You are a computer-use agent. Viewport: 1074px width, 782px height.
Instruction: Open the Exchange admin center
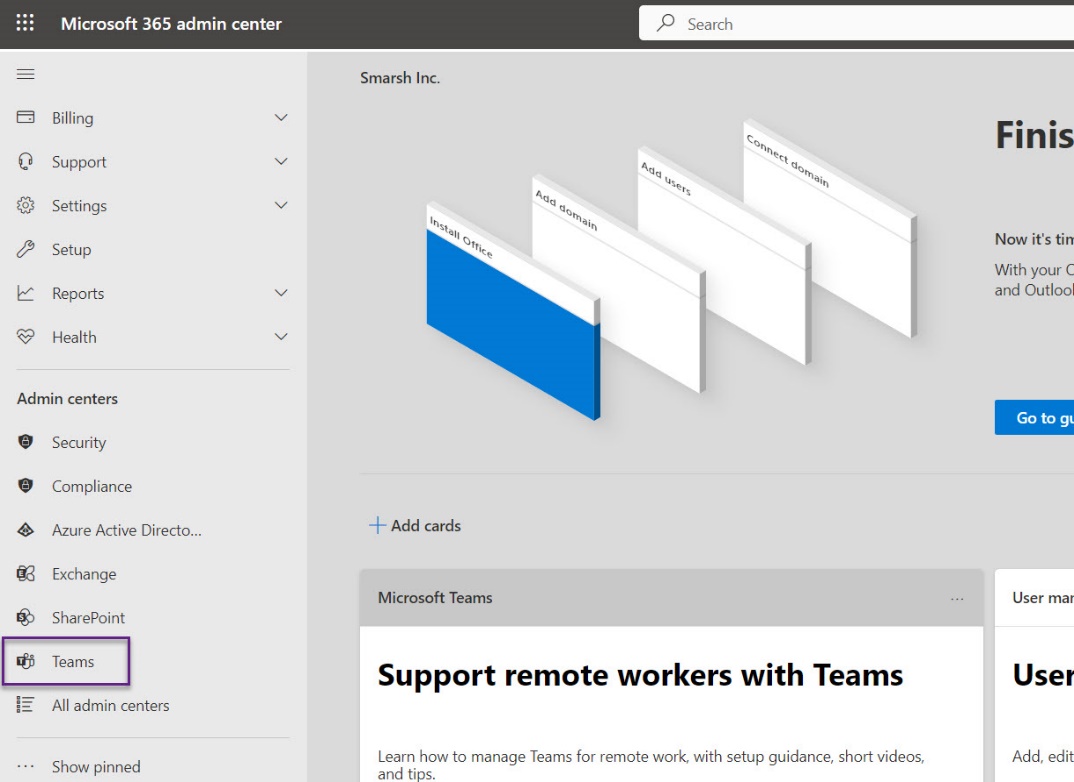[85, 573]
